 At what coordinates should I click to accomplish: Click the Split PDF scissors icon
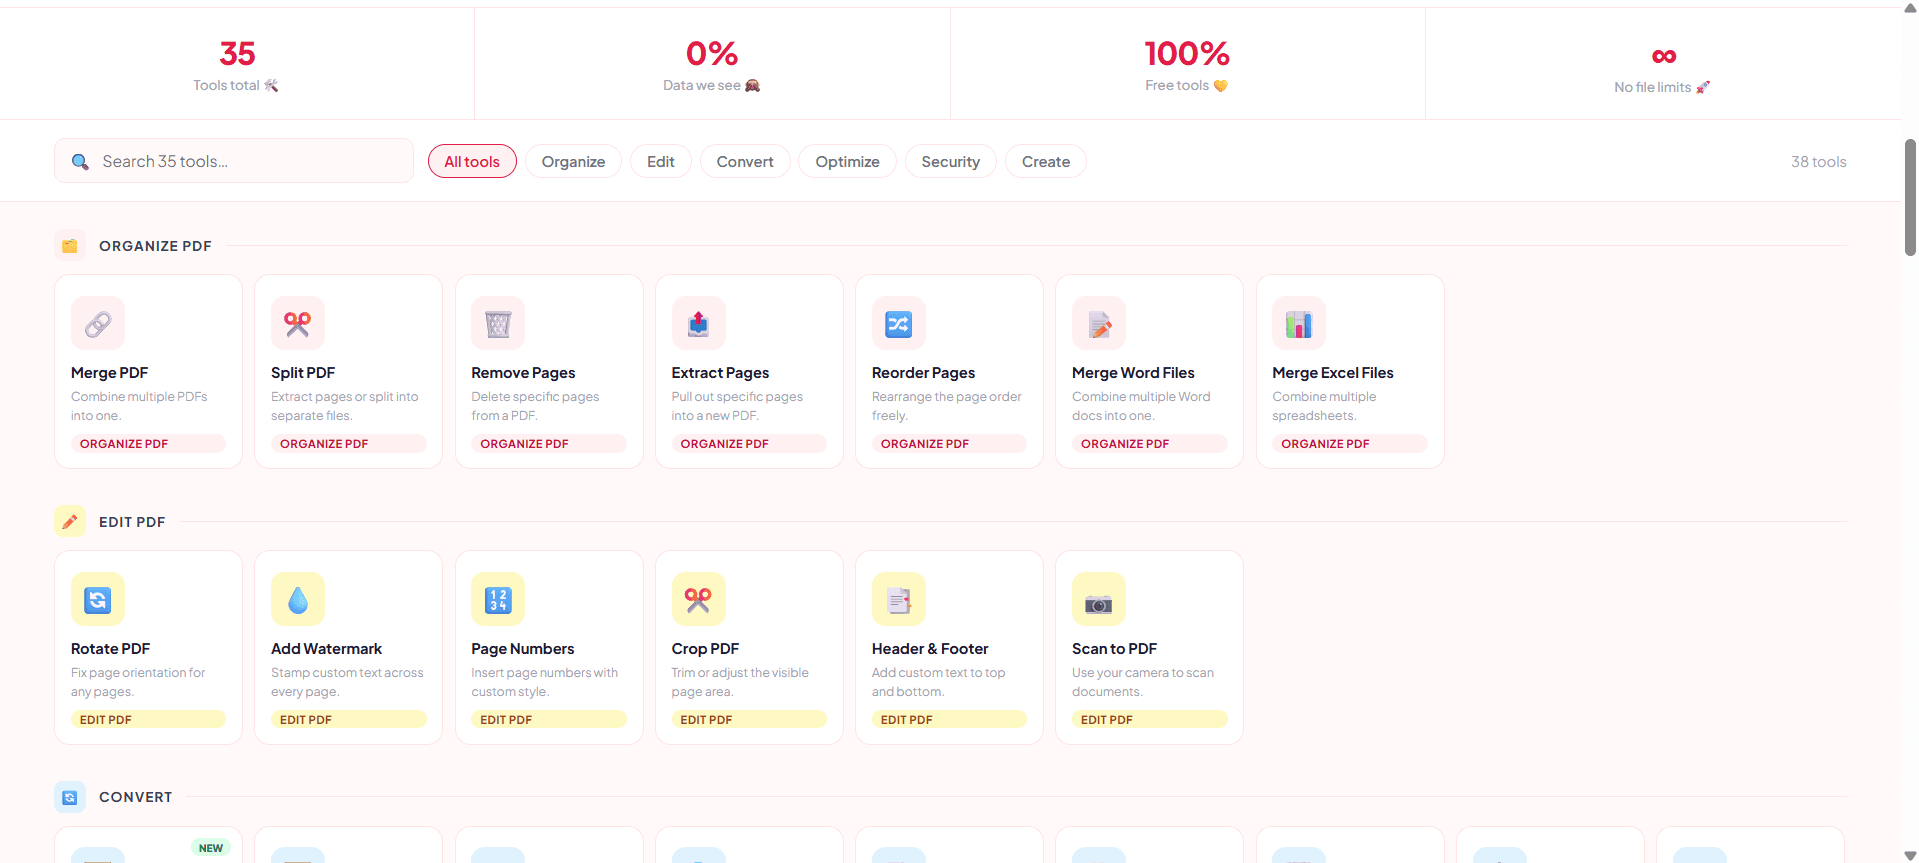pyautogui.click(x=298, y=323)
